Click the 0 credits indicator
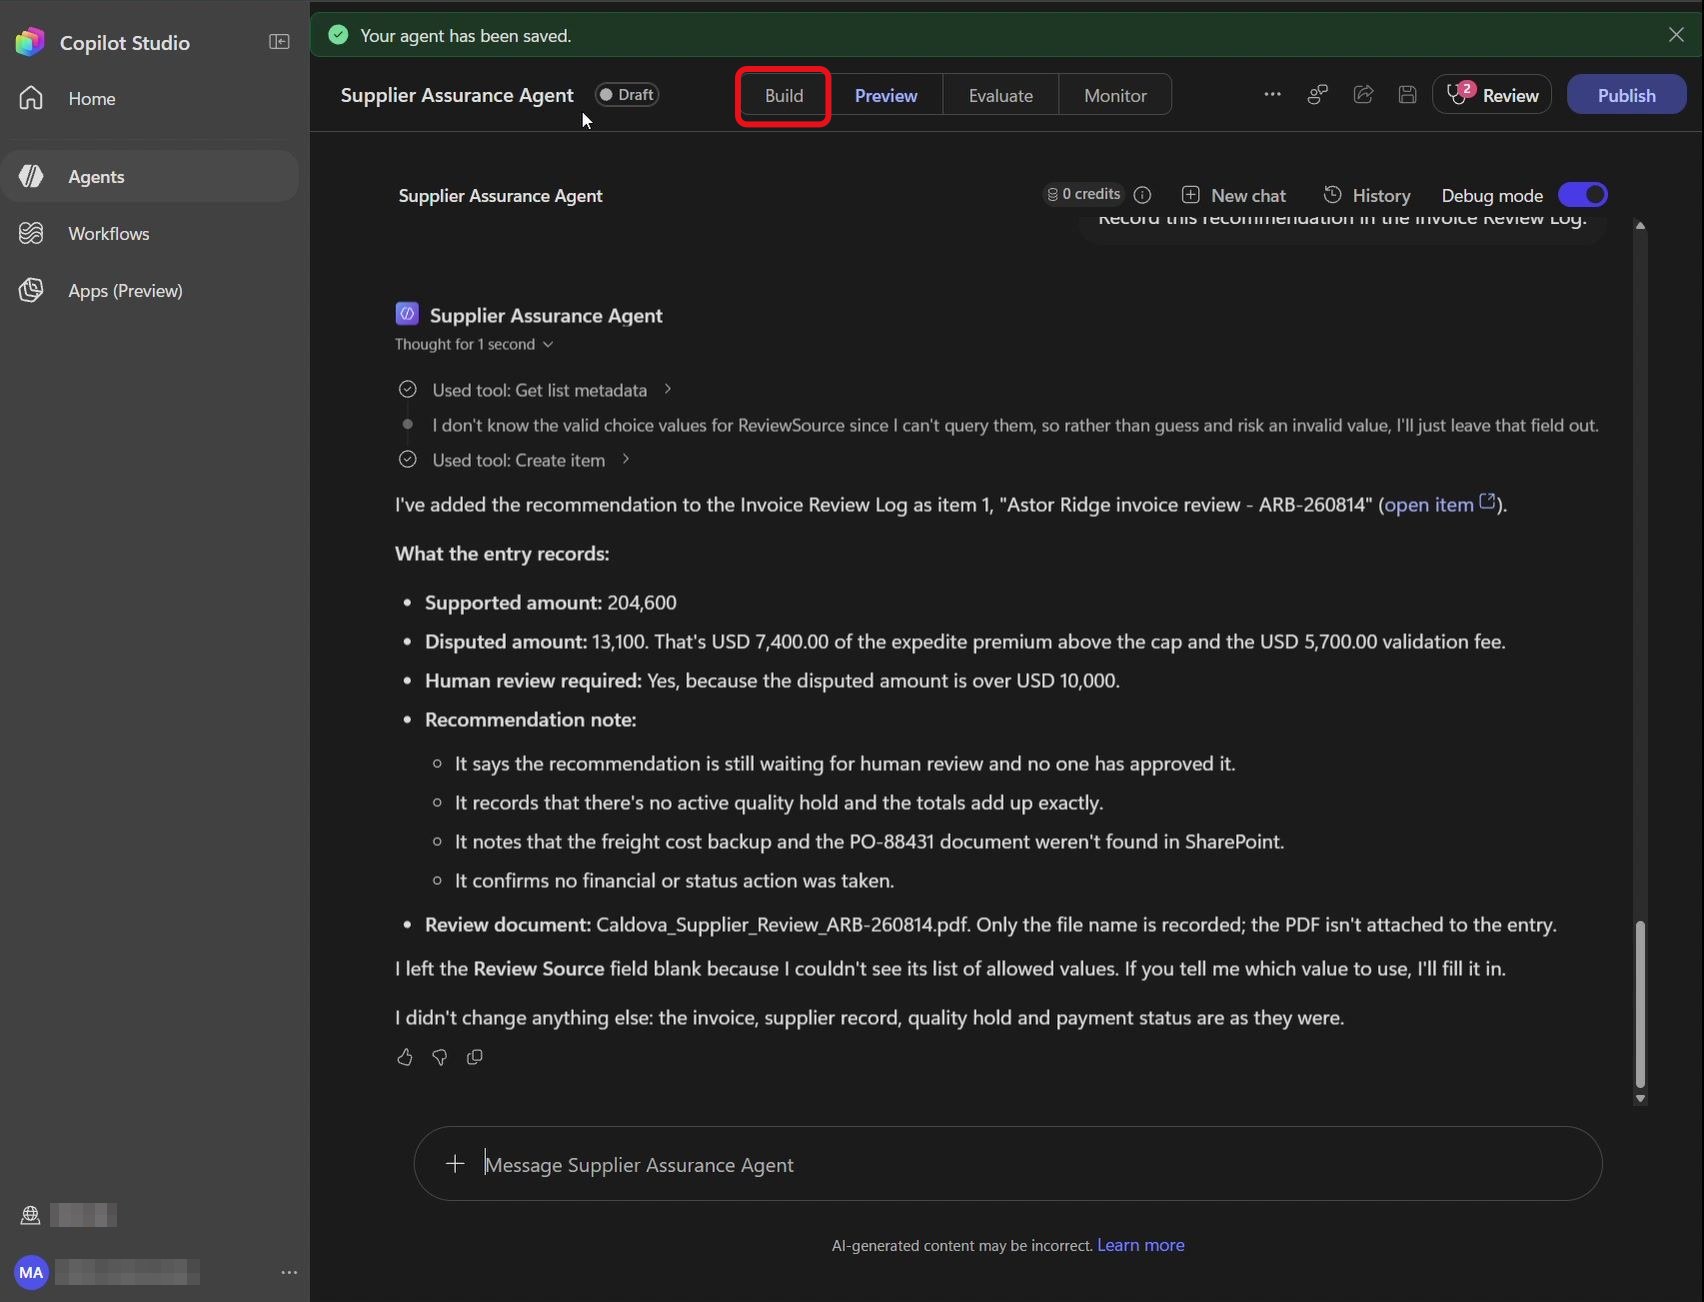This screenshot has width=1704, height=1302. 1084,194
